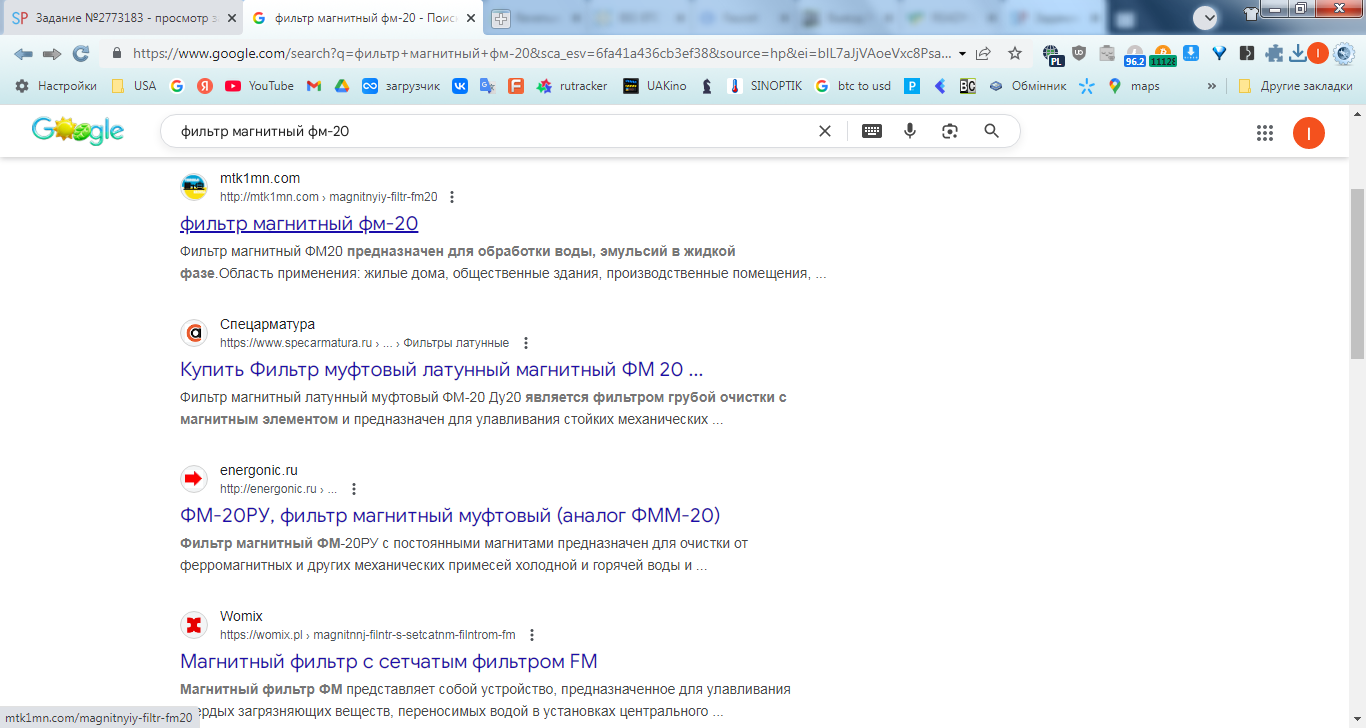Go forward to the next page

[x=52, y=54]
